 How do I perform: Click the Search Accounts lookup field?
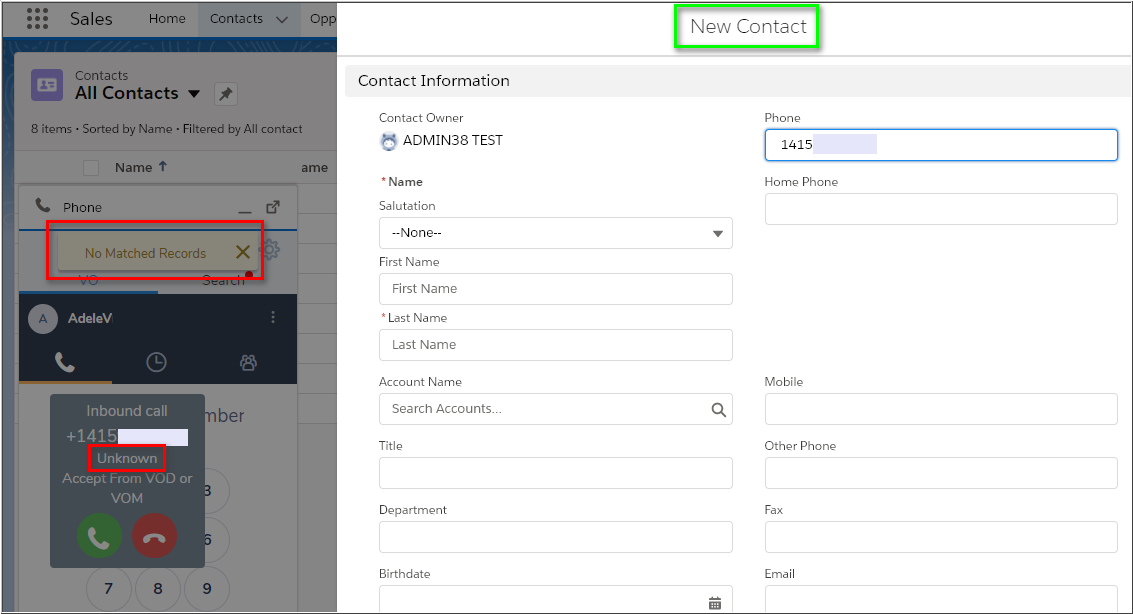pos(545,409)
